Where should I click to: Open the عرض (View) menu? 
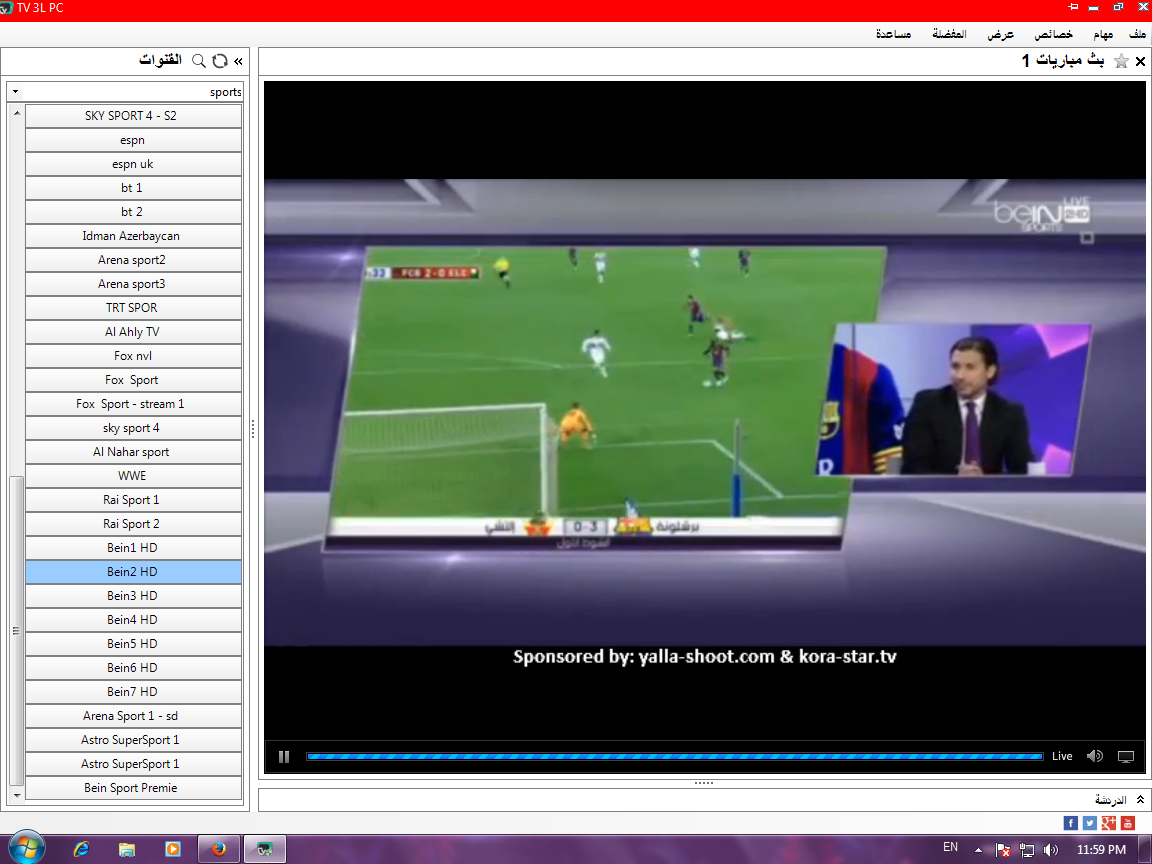(x=1001, y=34)
